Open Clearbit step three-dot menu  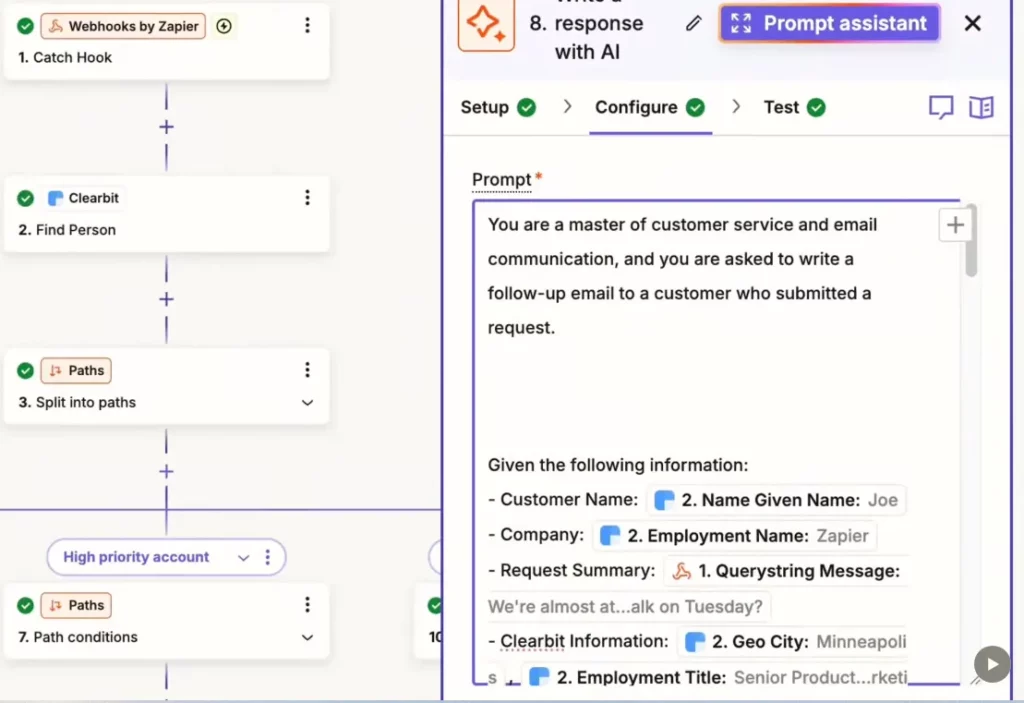tap(307, 198)
